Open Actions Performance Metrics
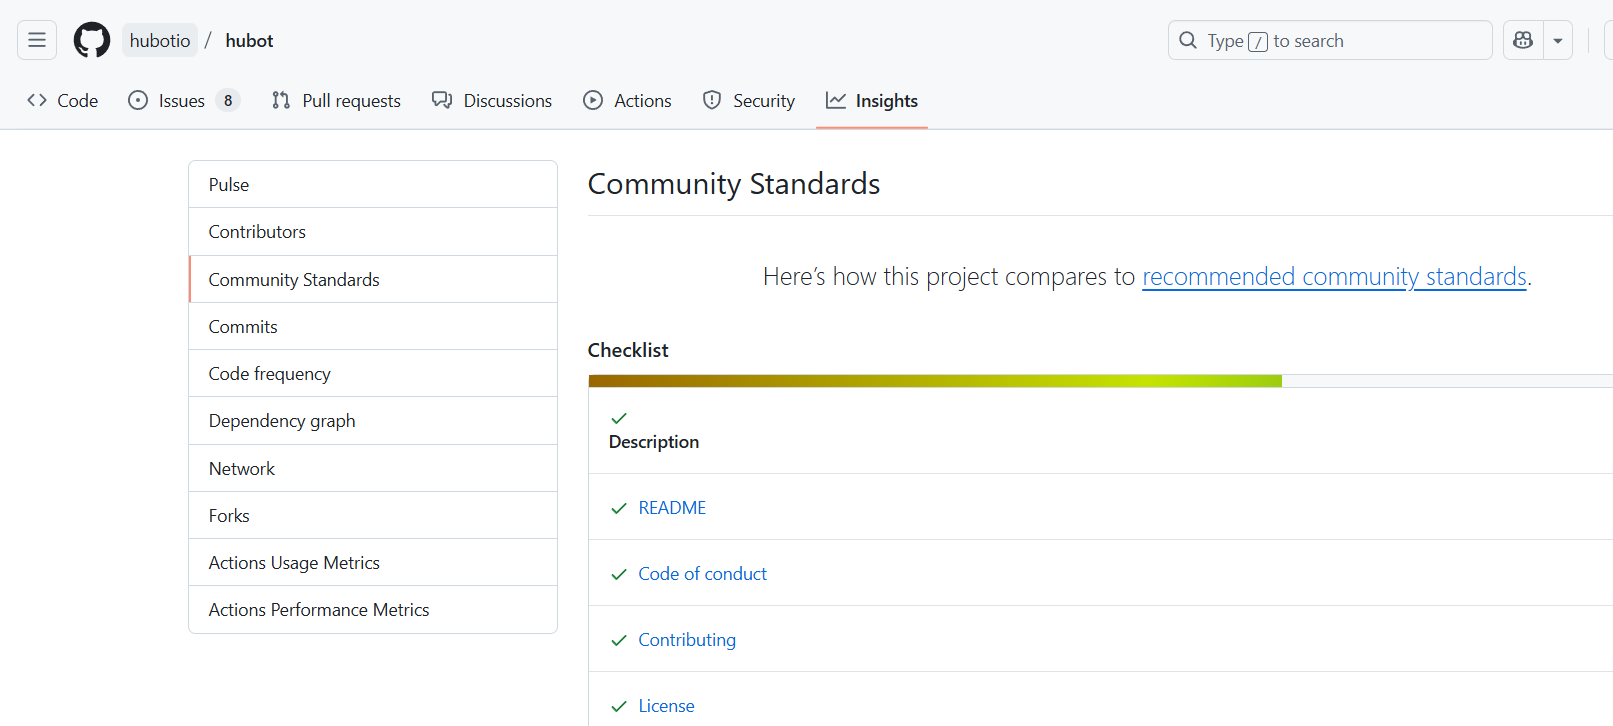Viewport: 1613px width, 726px height. point(373,609)
